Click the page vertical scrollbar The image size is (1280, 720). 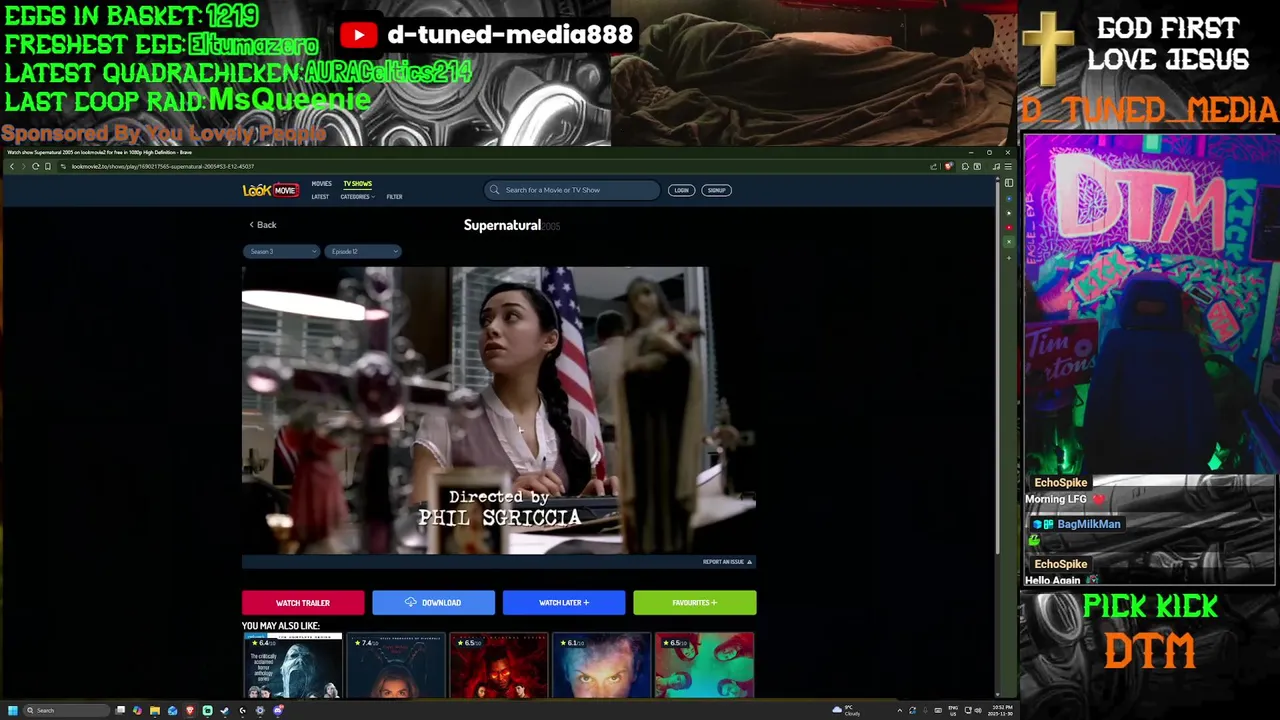tap(996, 367)
